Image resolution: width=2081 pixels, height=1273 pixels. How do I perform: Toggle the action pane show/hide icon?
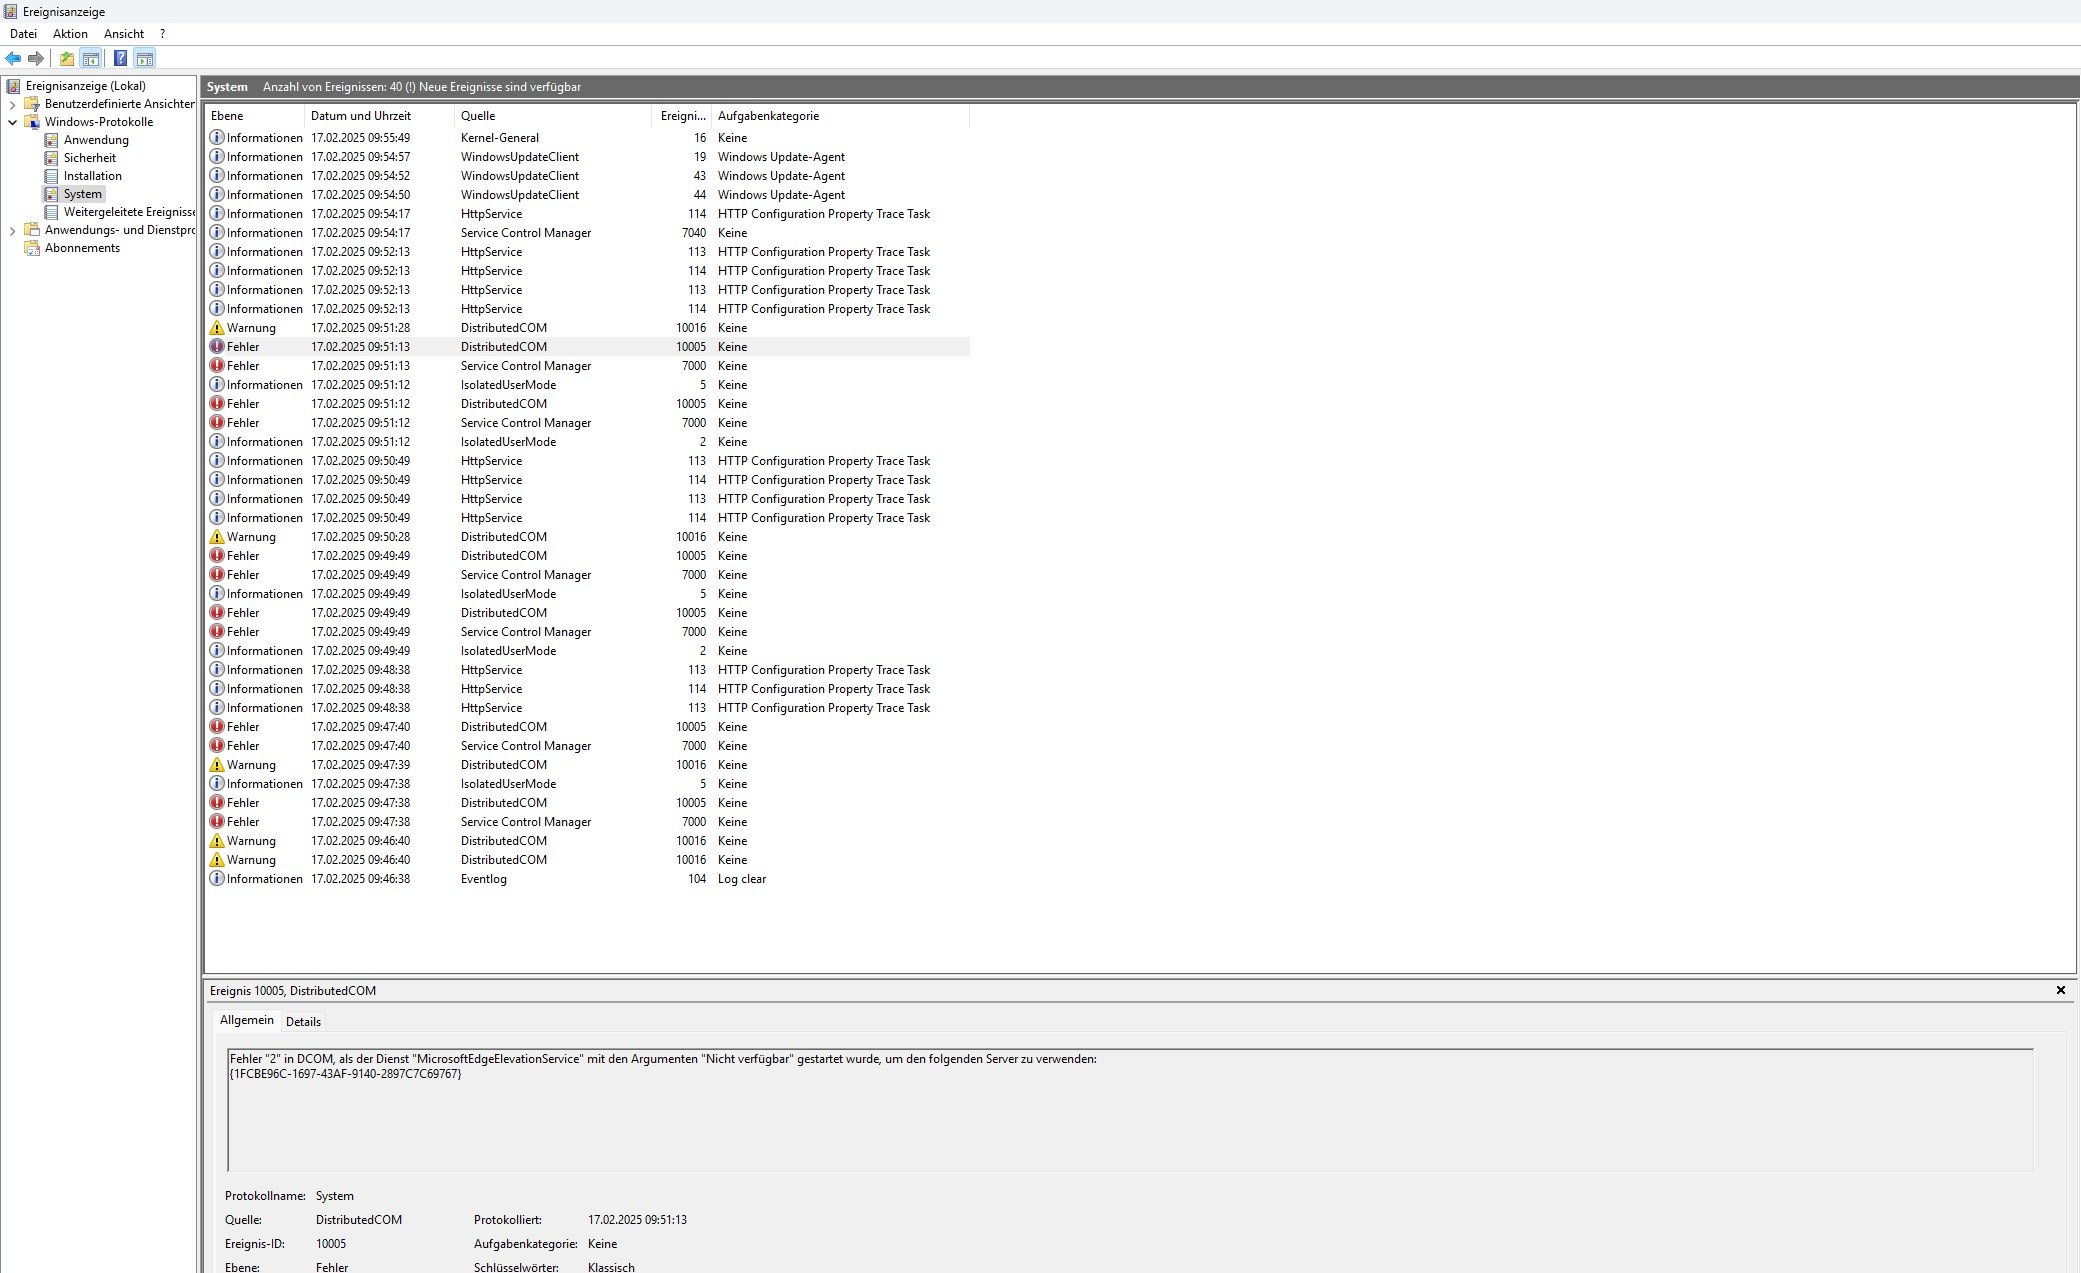145,59
